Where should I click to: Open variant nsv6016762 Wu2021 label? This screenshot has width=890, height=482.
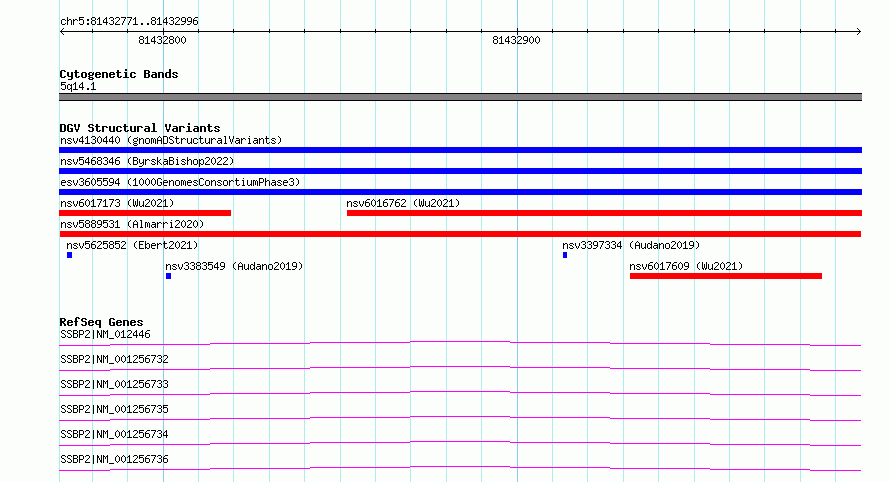point(403,203)
